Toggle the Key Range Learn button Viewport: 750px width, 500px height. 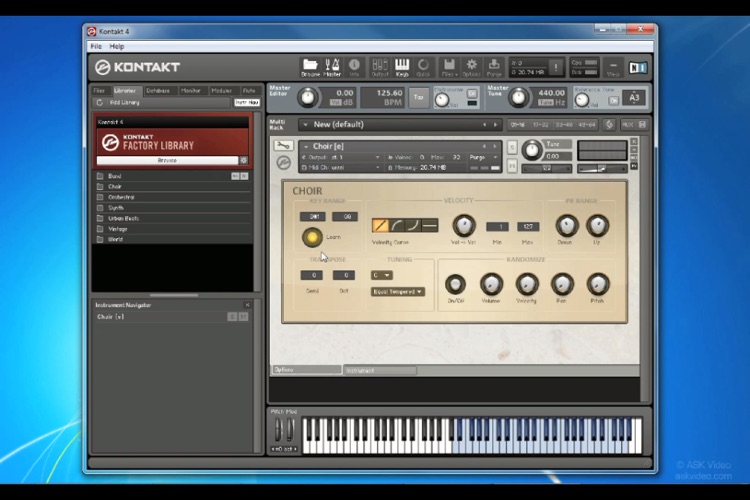312,237
